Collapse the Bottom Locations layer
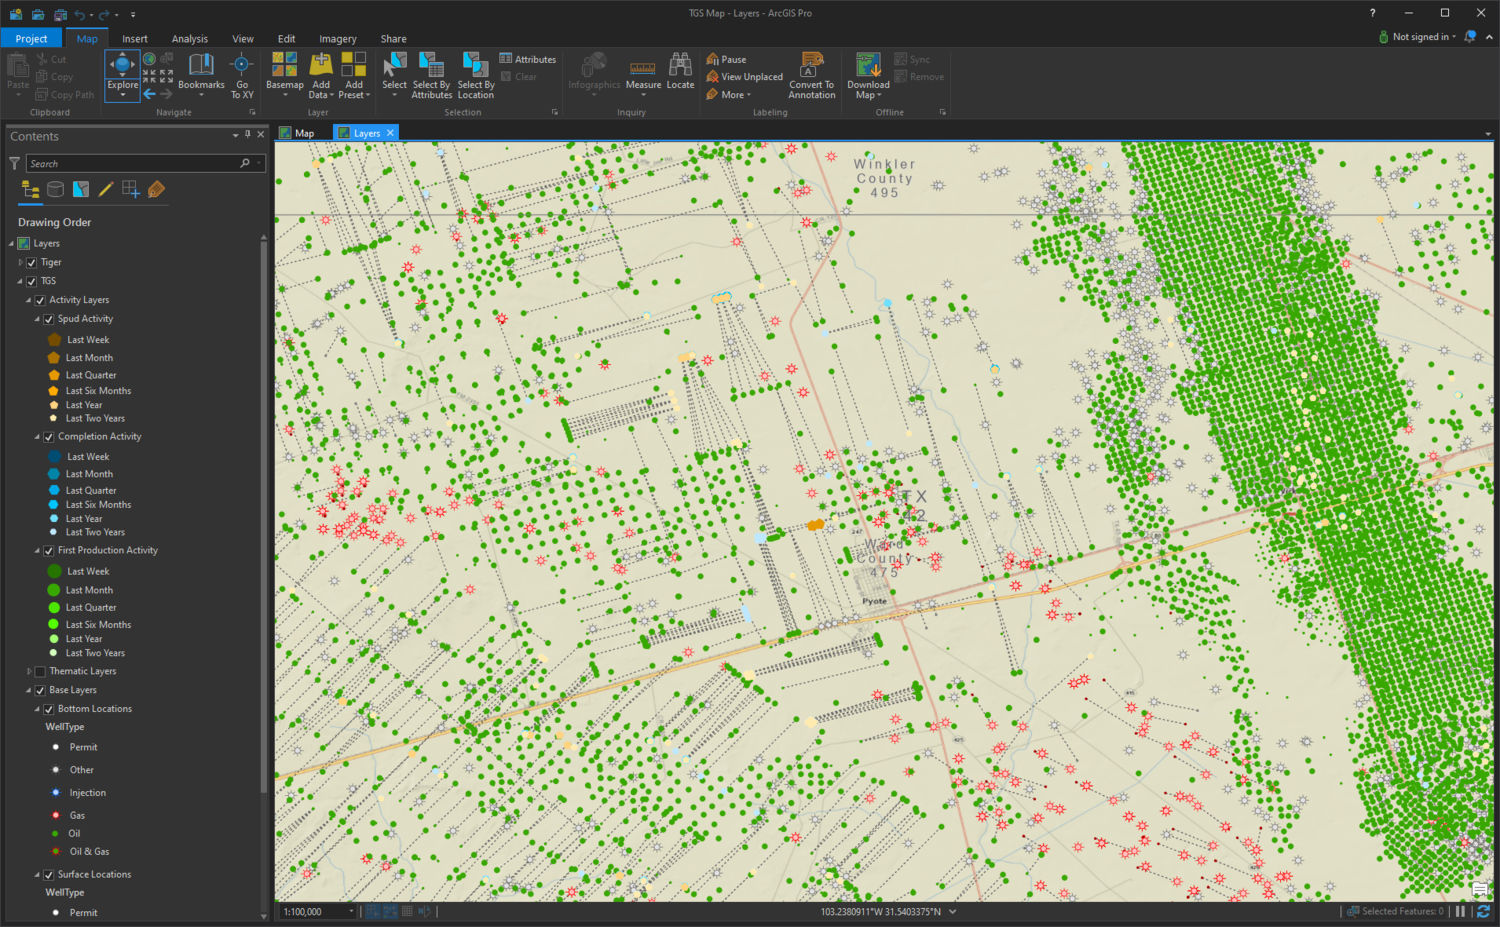 point(37,709)
